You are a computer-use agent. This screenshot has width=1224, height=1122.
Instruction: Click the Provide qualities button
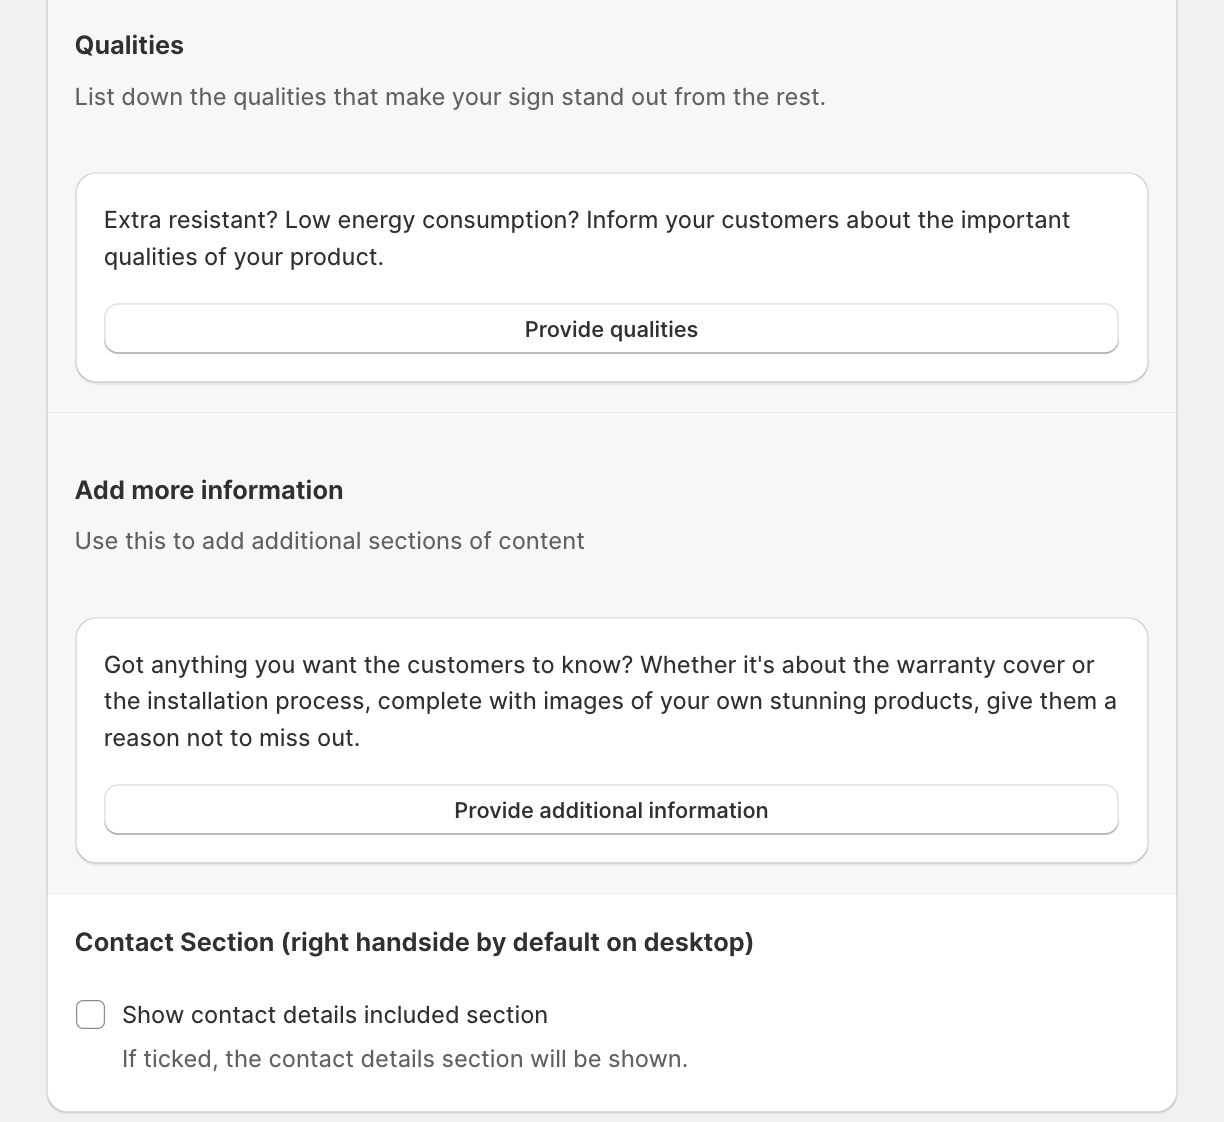click(611, 329)
